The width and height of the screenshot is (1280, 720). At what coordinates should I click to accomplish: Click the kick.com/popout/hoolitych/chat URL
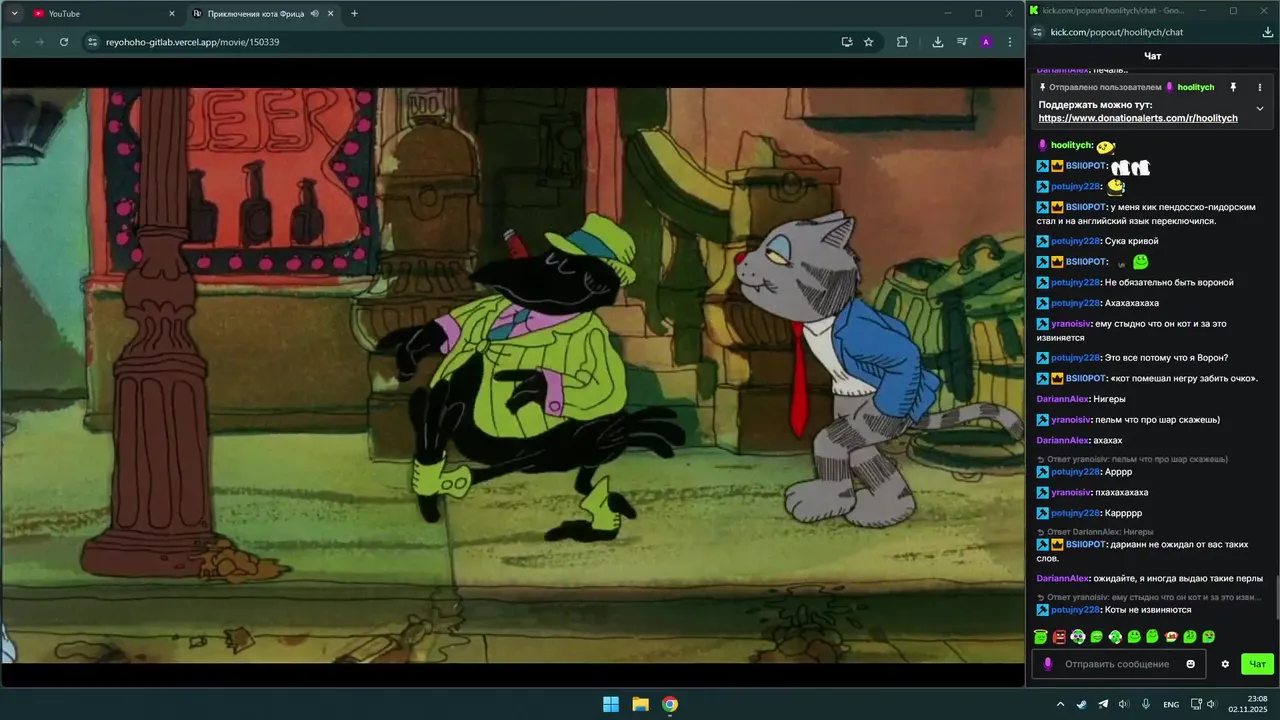[x=1116, y=32]
